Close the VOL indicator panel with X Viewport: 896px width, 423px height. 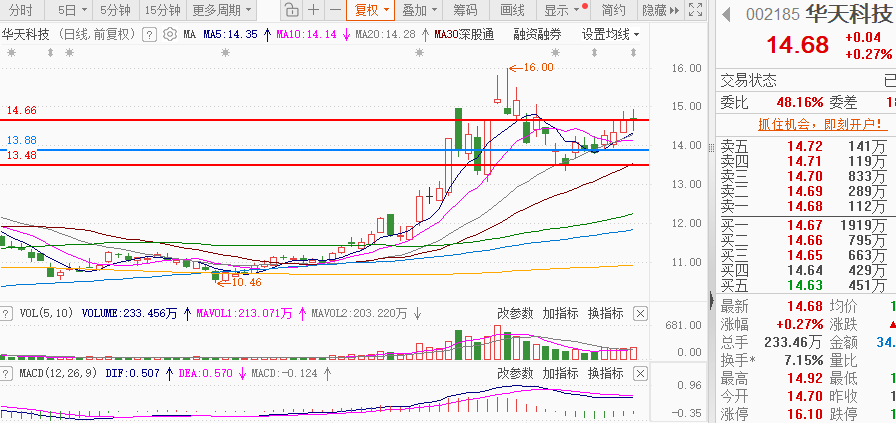pyautogui.click(x=641, y=313)
